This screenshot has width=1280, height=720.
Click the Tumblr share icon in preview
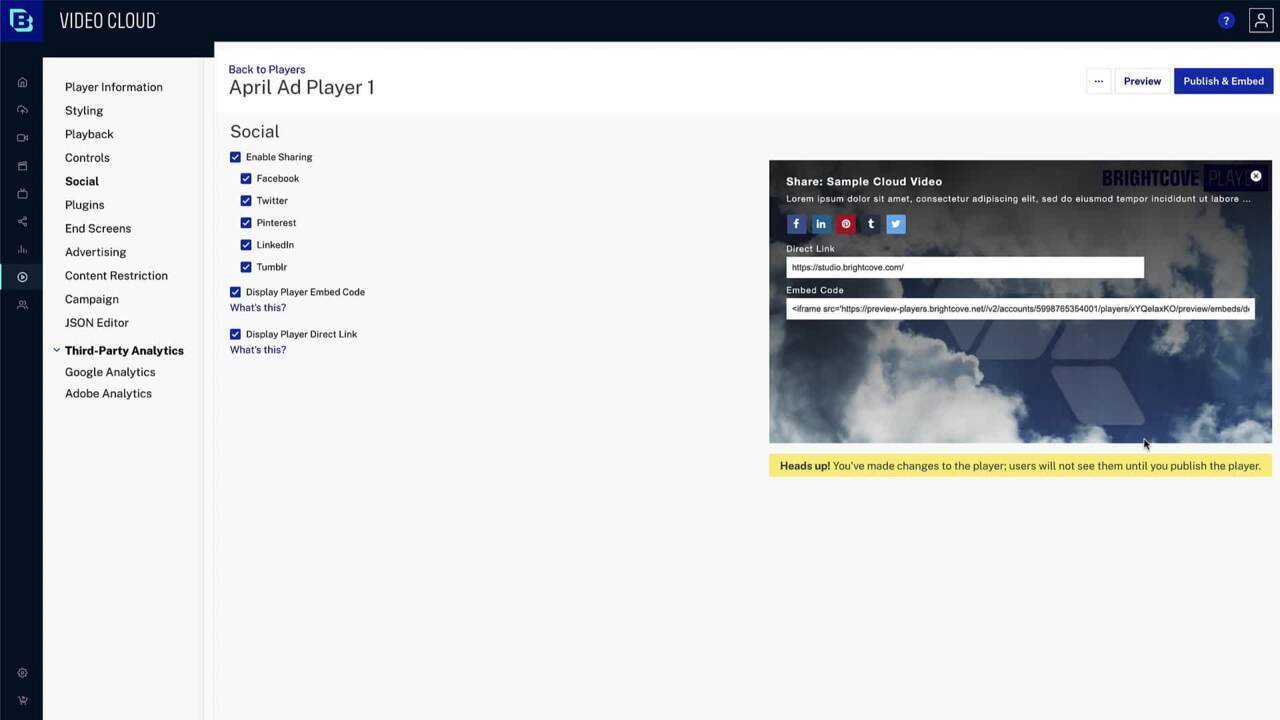click(871, 224)
